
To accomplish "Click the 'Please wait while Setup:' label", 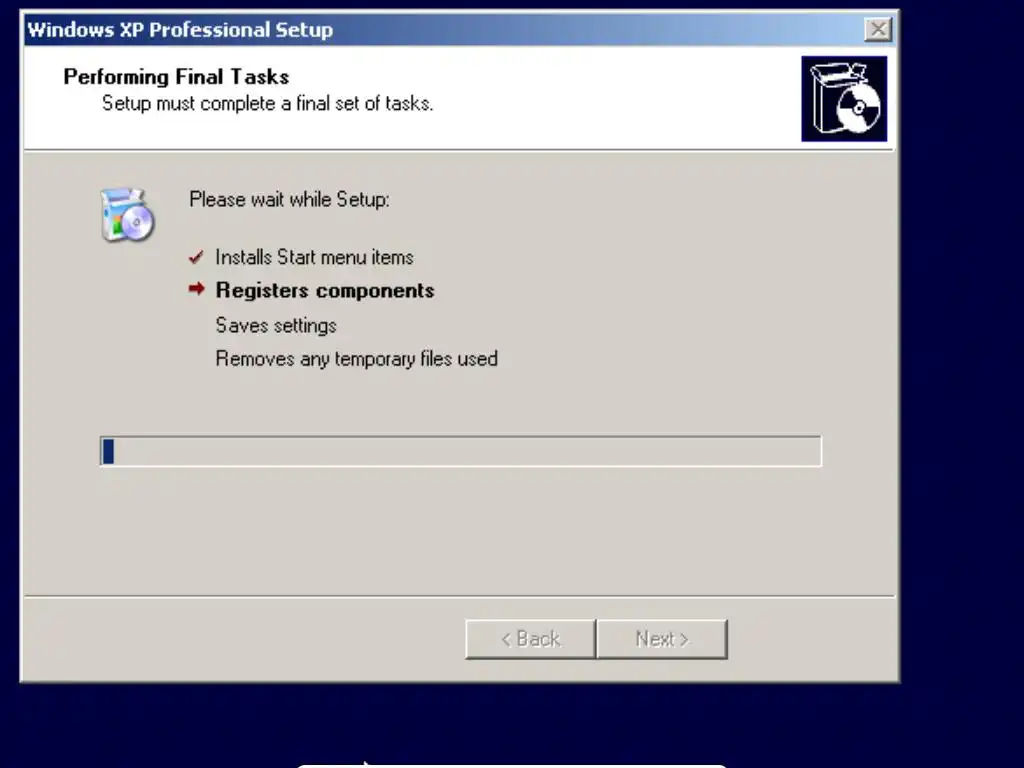I will pyautogui.click(x=289, y=199).
